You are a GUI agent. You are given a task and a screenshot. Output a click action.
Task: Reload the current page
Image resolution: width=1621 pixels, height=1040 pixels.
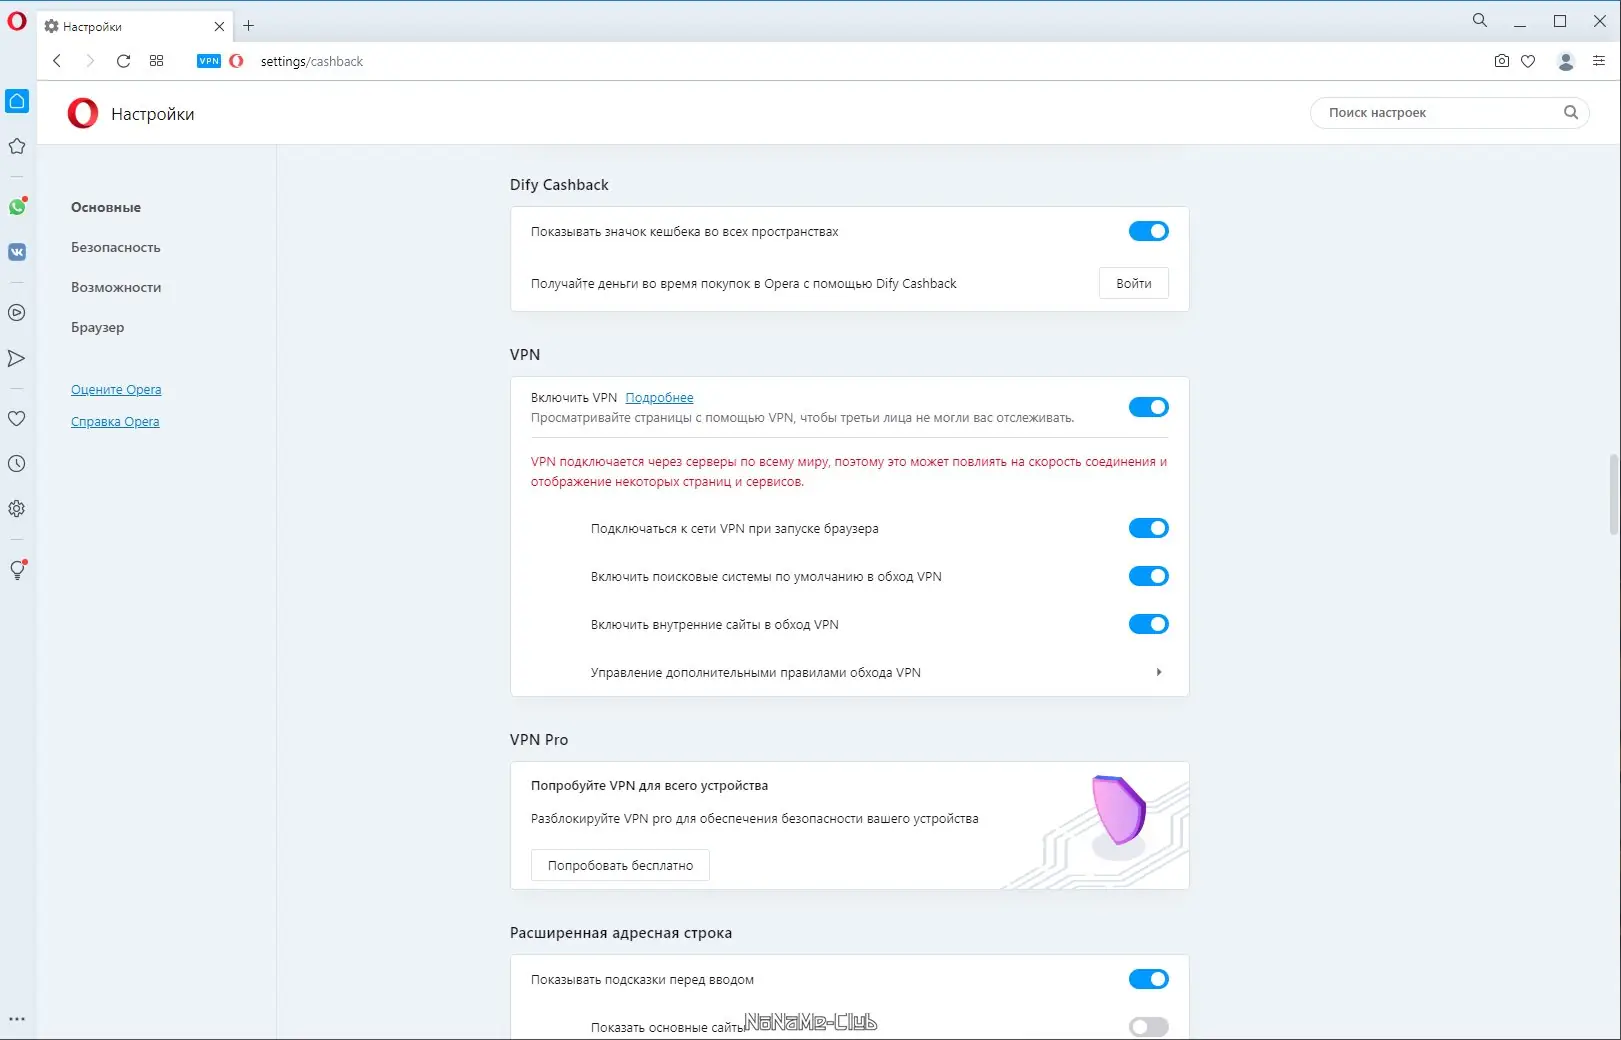123,61
